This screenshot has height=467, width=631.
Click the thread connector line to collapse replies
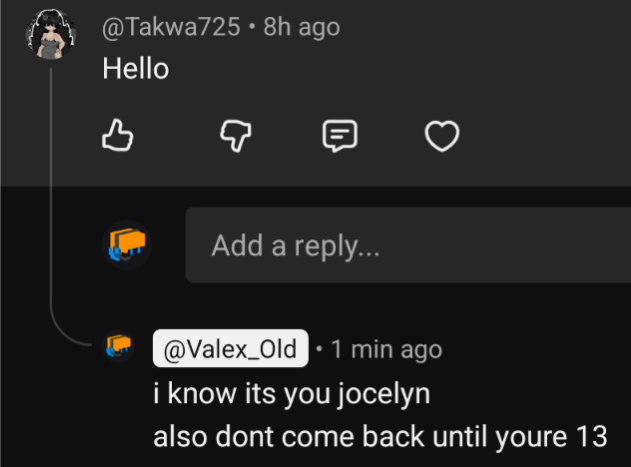pos(50,200)
